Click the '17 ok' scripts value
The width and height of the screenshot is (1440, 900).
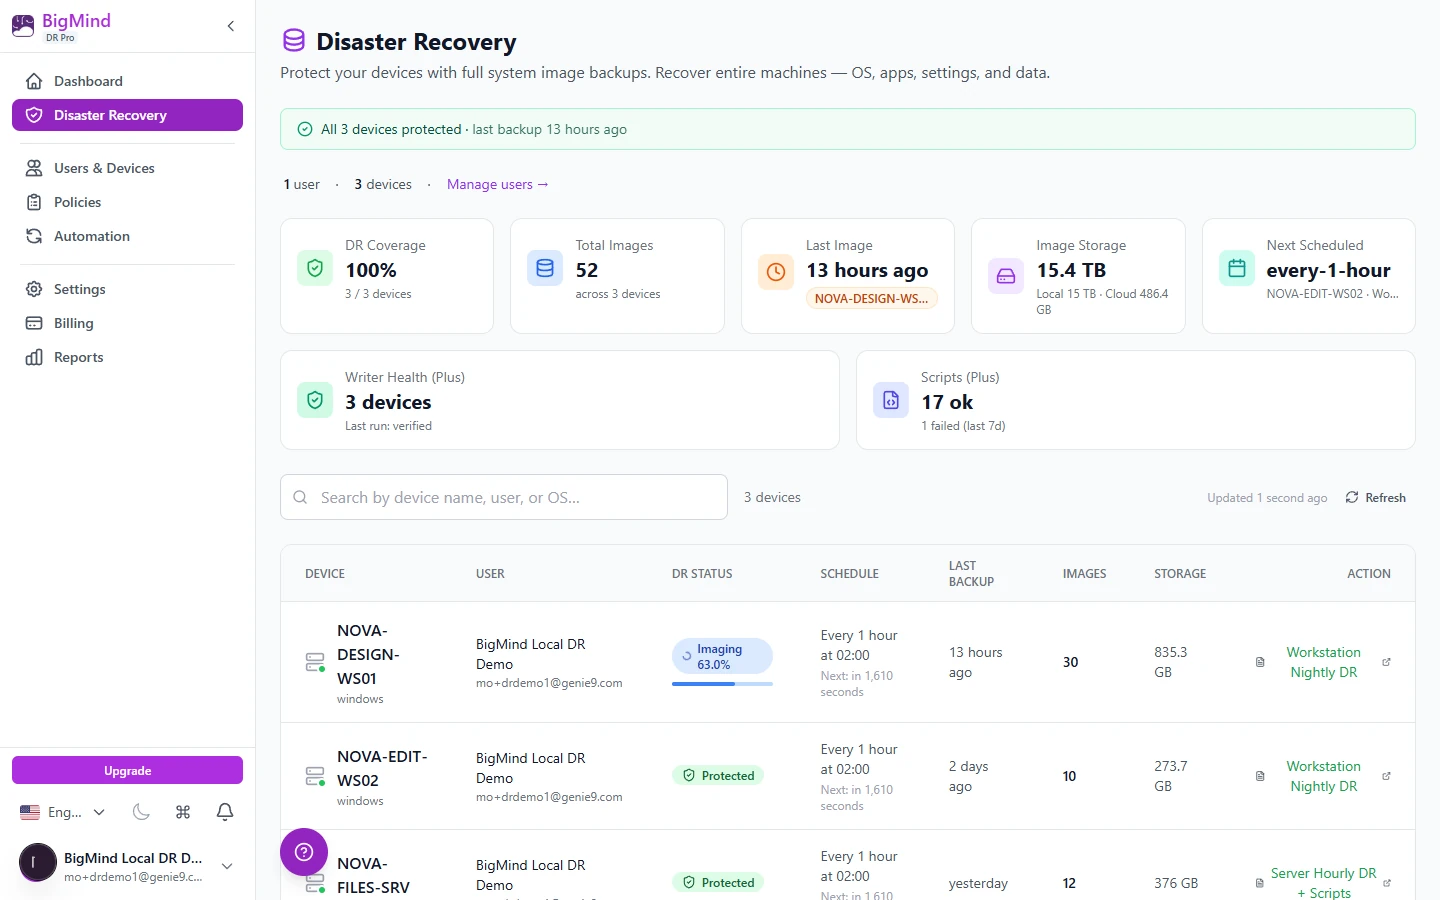point(947,402)
